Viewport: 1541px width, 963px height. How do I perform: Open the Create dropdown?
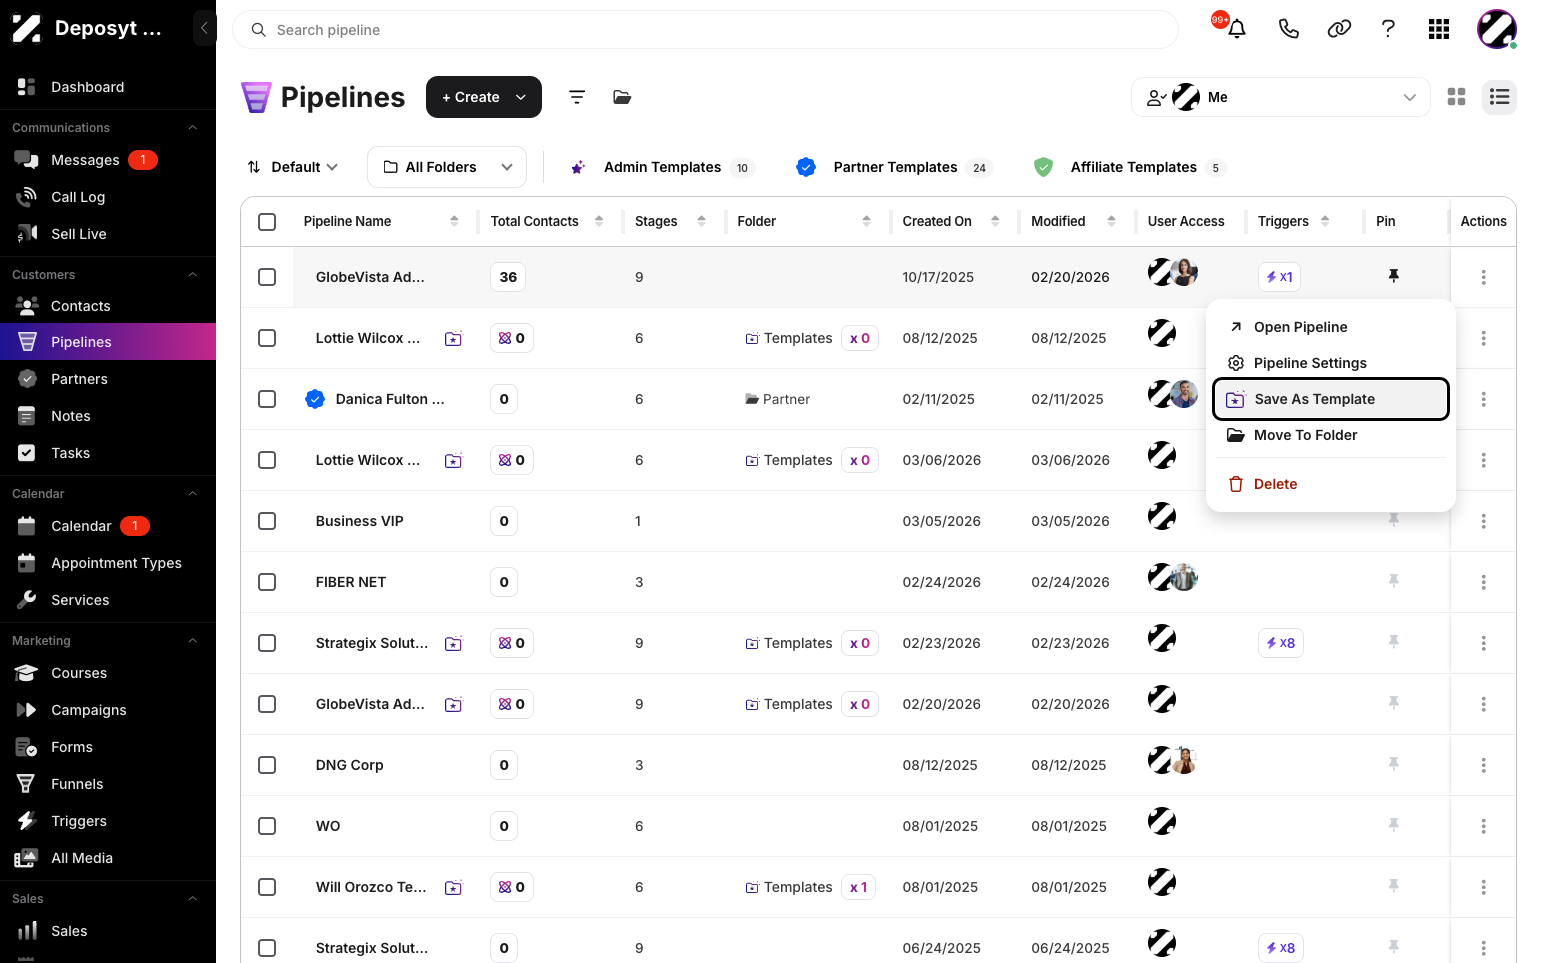pos(484,97)
